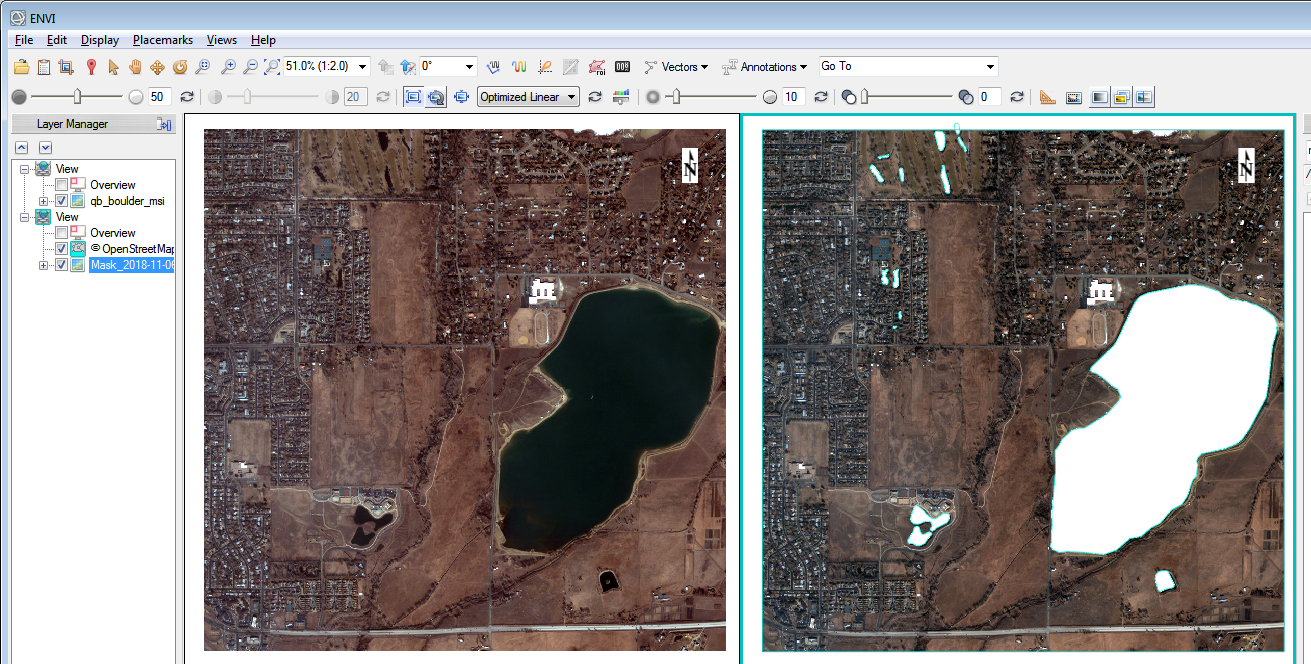Uncheck the qb_boulder_msi layer checkbox
This screenshot has height=664, width=1311.
click(x=62, y=201)
